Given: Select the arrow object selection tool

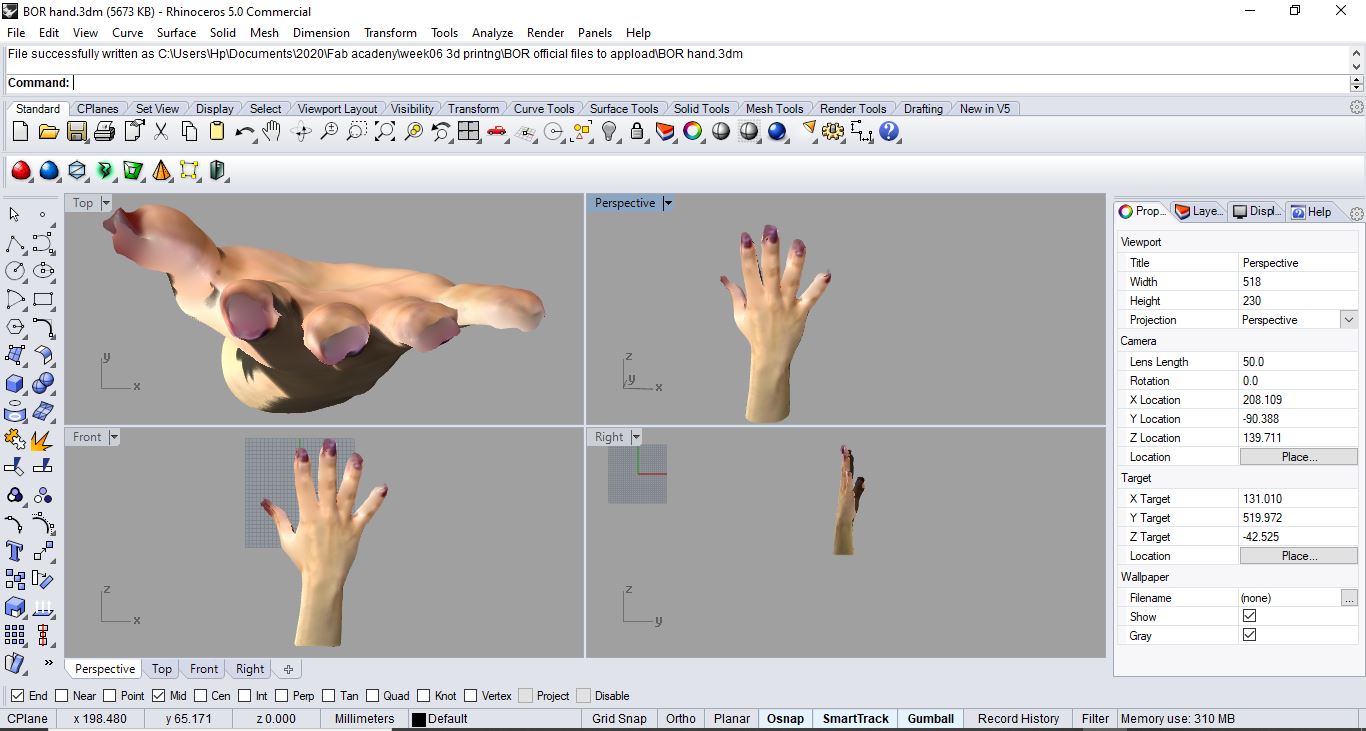Looking at the screenshot, I should [14, 215].
